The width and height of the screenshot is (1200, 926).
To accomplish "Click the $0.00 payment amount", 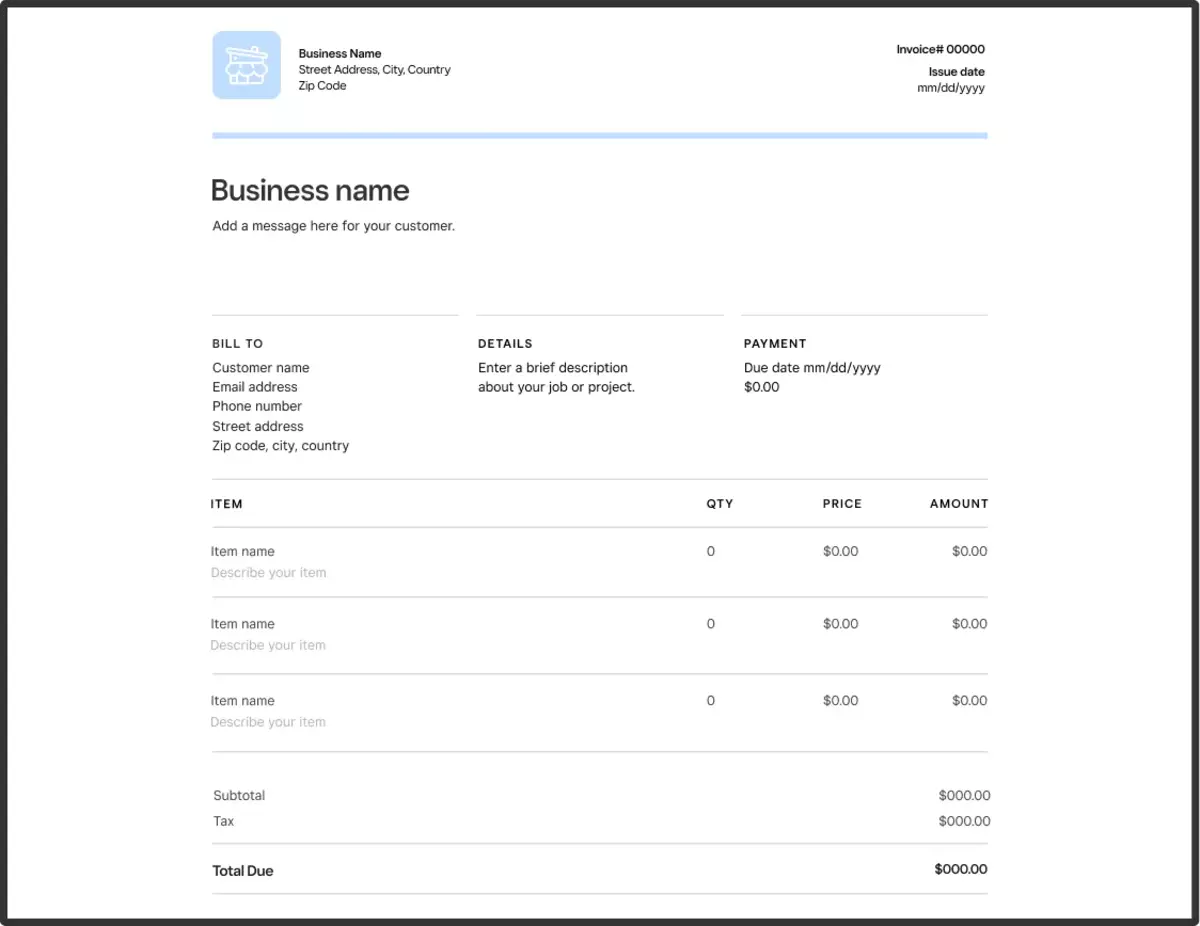I will (762, 387).
